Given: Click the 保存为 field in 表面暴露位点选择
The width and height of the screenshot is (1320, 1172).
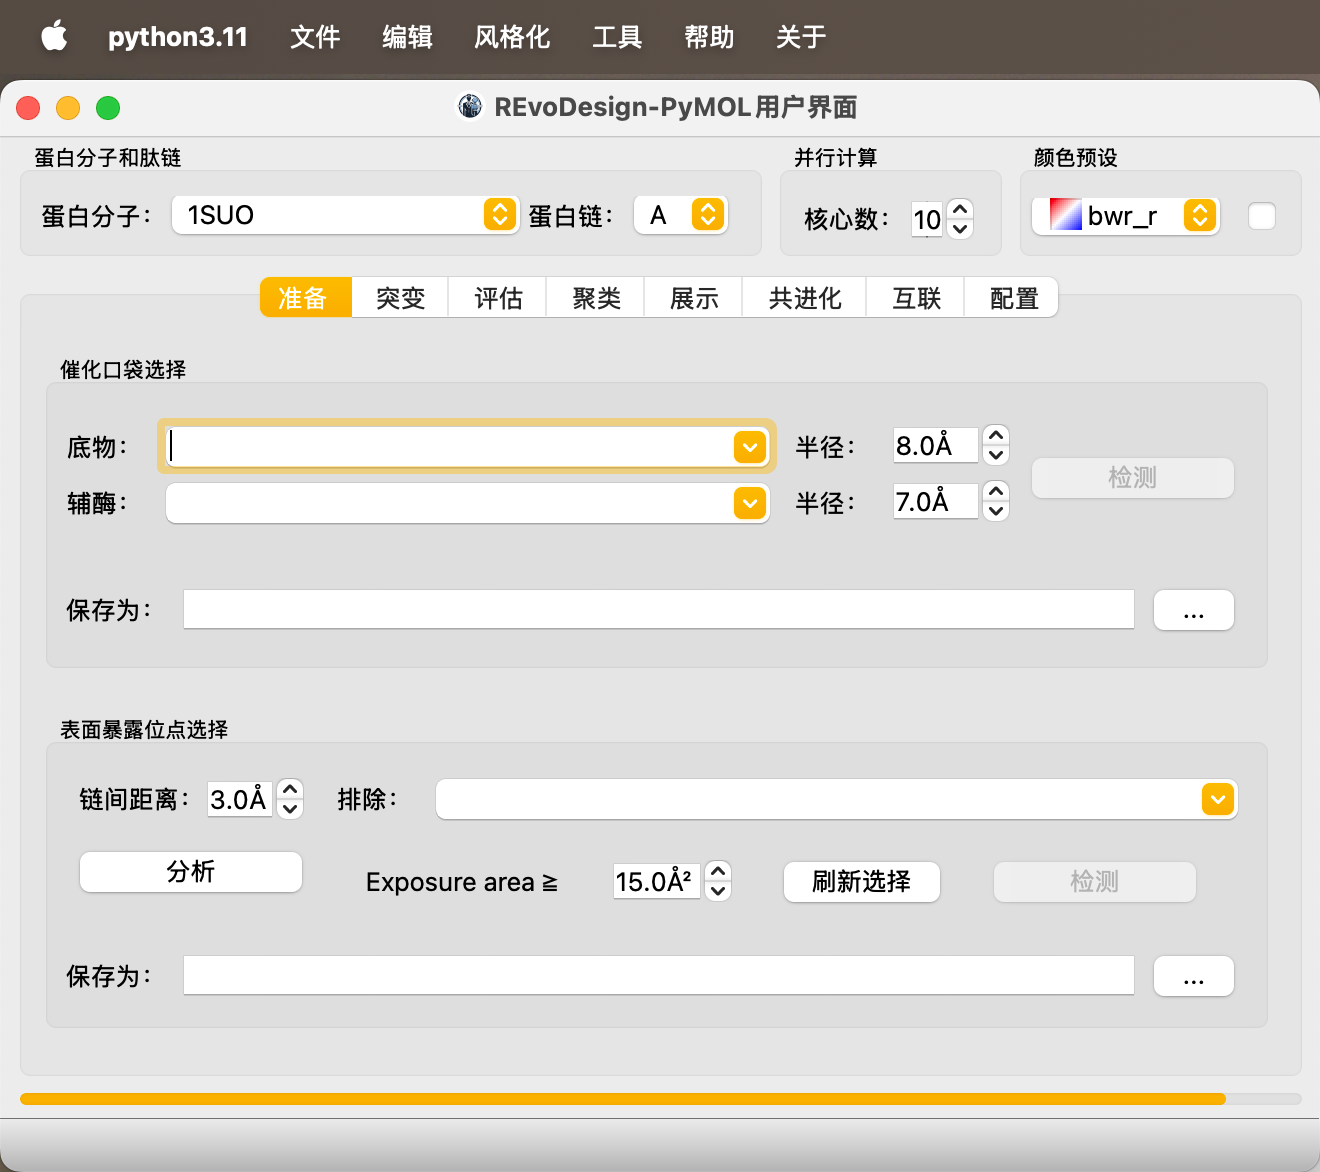Looking at the screenshot, I should click(x=659, y=975).
